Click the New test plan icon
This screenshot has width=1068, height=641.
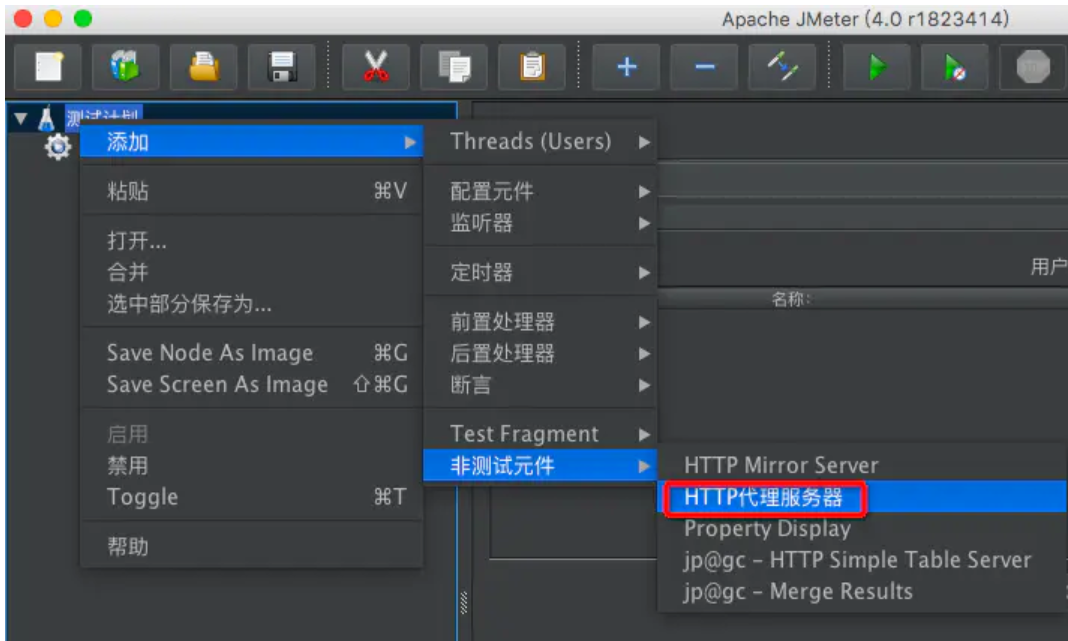click(x=48, y=67)
